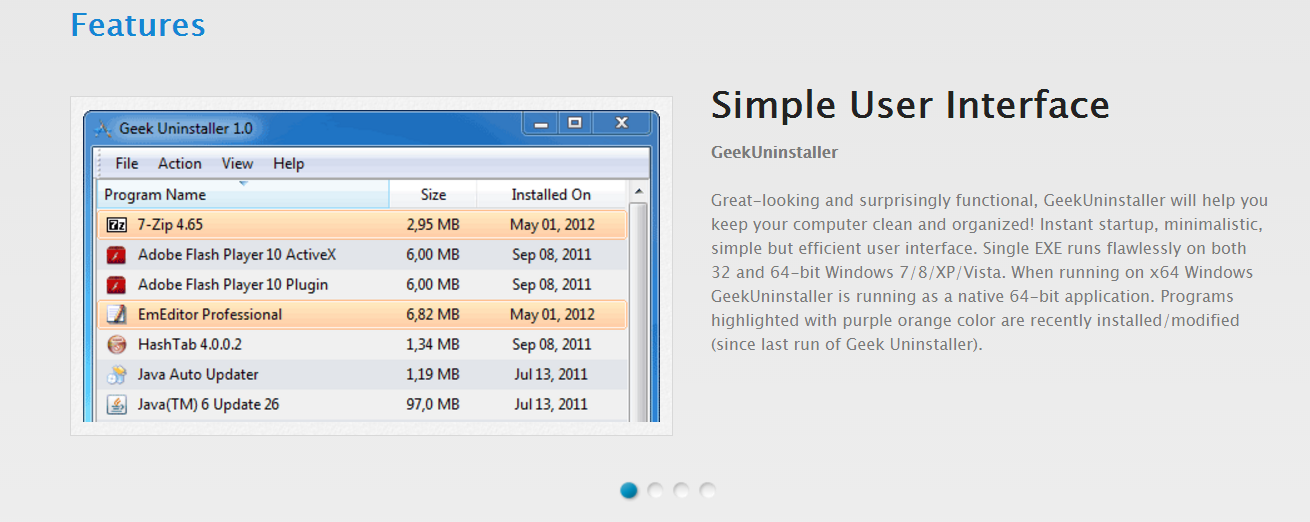Viewport: 1310px width, 522px height.
Task: Click the HashTab 4.0.0.2 icon
Action: tap(117, 345)
